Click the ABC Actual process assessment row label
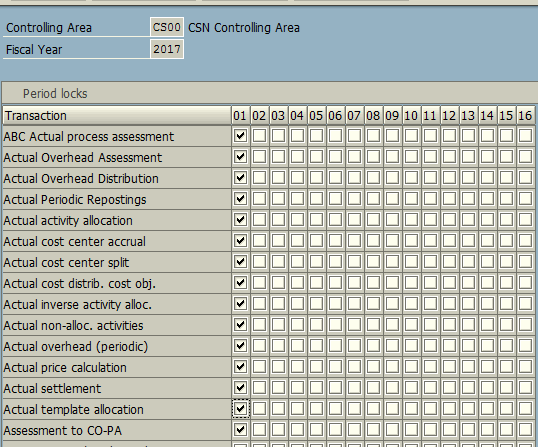 (89, 137)
